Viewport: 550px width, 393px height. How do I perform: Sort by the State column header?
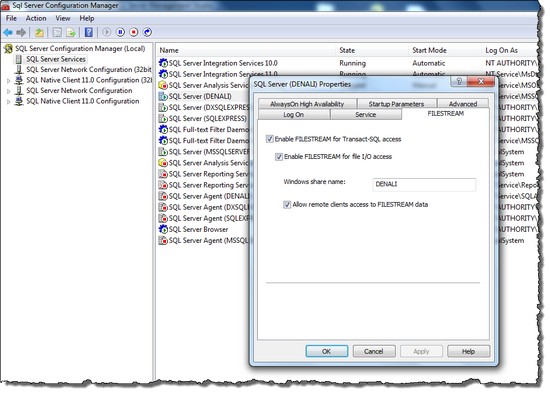pos(373,50)
